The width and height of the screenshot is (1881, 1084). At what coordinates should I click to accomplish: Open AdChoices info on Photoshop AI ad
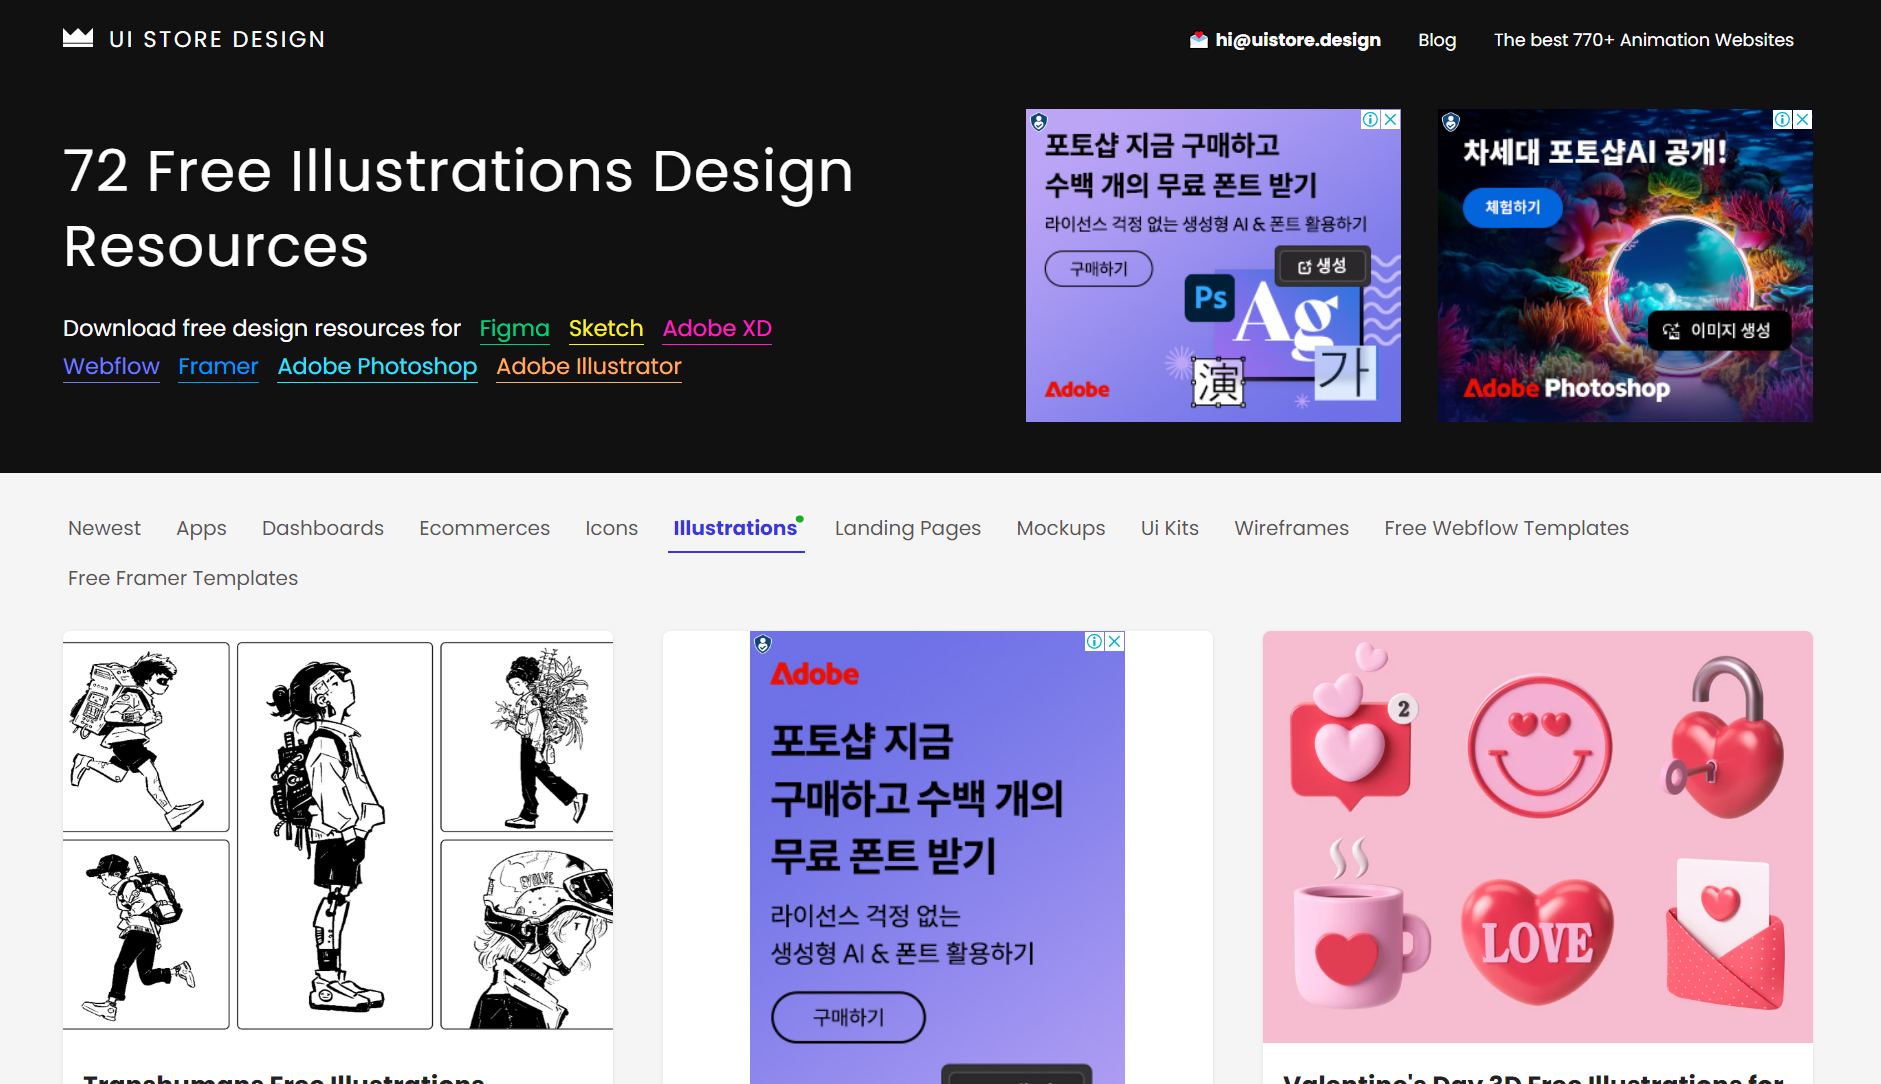coord(1782,119)
